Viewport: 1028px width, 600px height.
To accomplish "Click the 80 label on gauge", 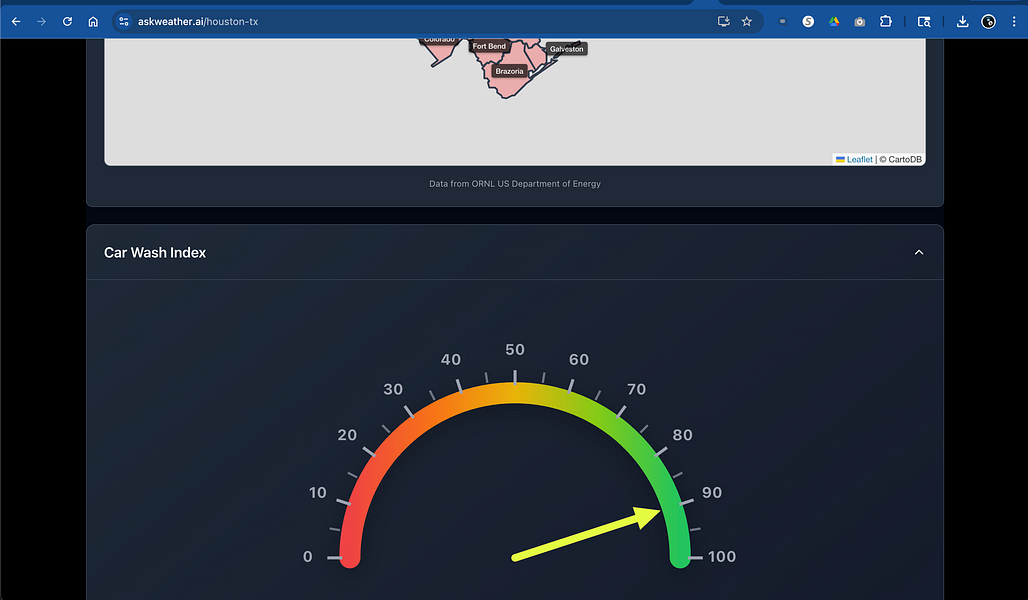I will click(x=682, y=435).
